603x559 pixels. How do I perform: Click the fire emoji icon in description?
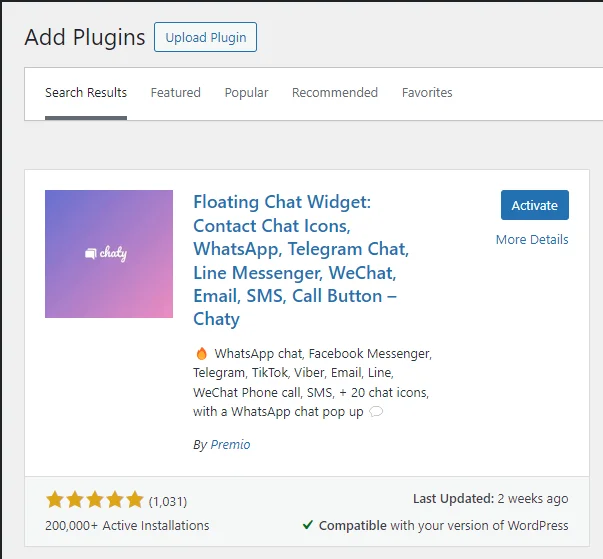(202, 353)
